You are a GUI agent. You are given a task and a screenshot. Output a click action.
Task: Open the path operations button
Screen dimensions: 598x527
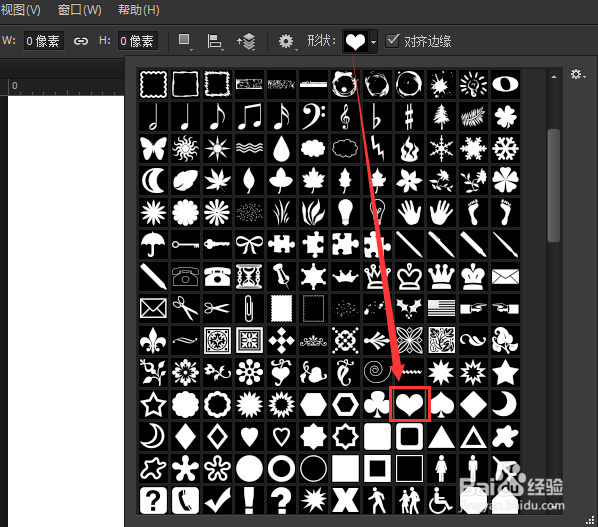pyautogui.click(x=185, y=41)
